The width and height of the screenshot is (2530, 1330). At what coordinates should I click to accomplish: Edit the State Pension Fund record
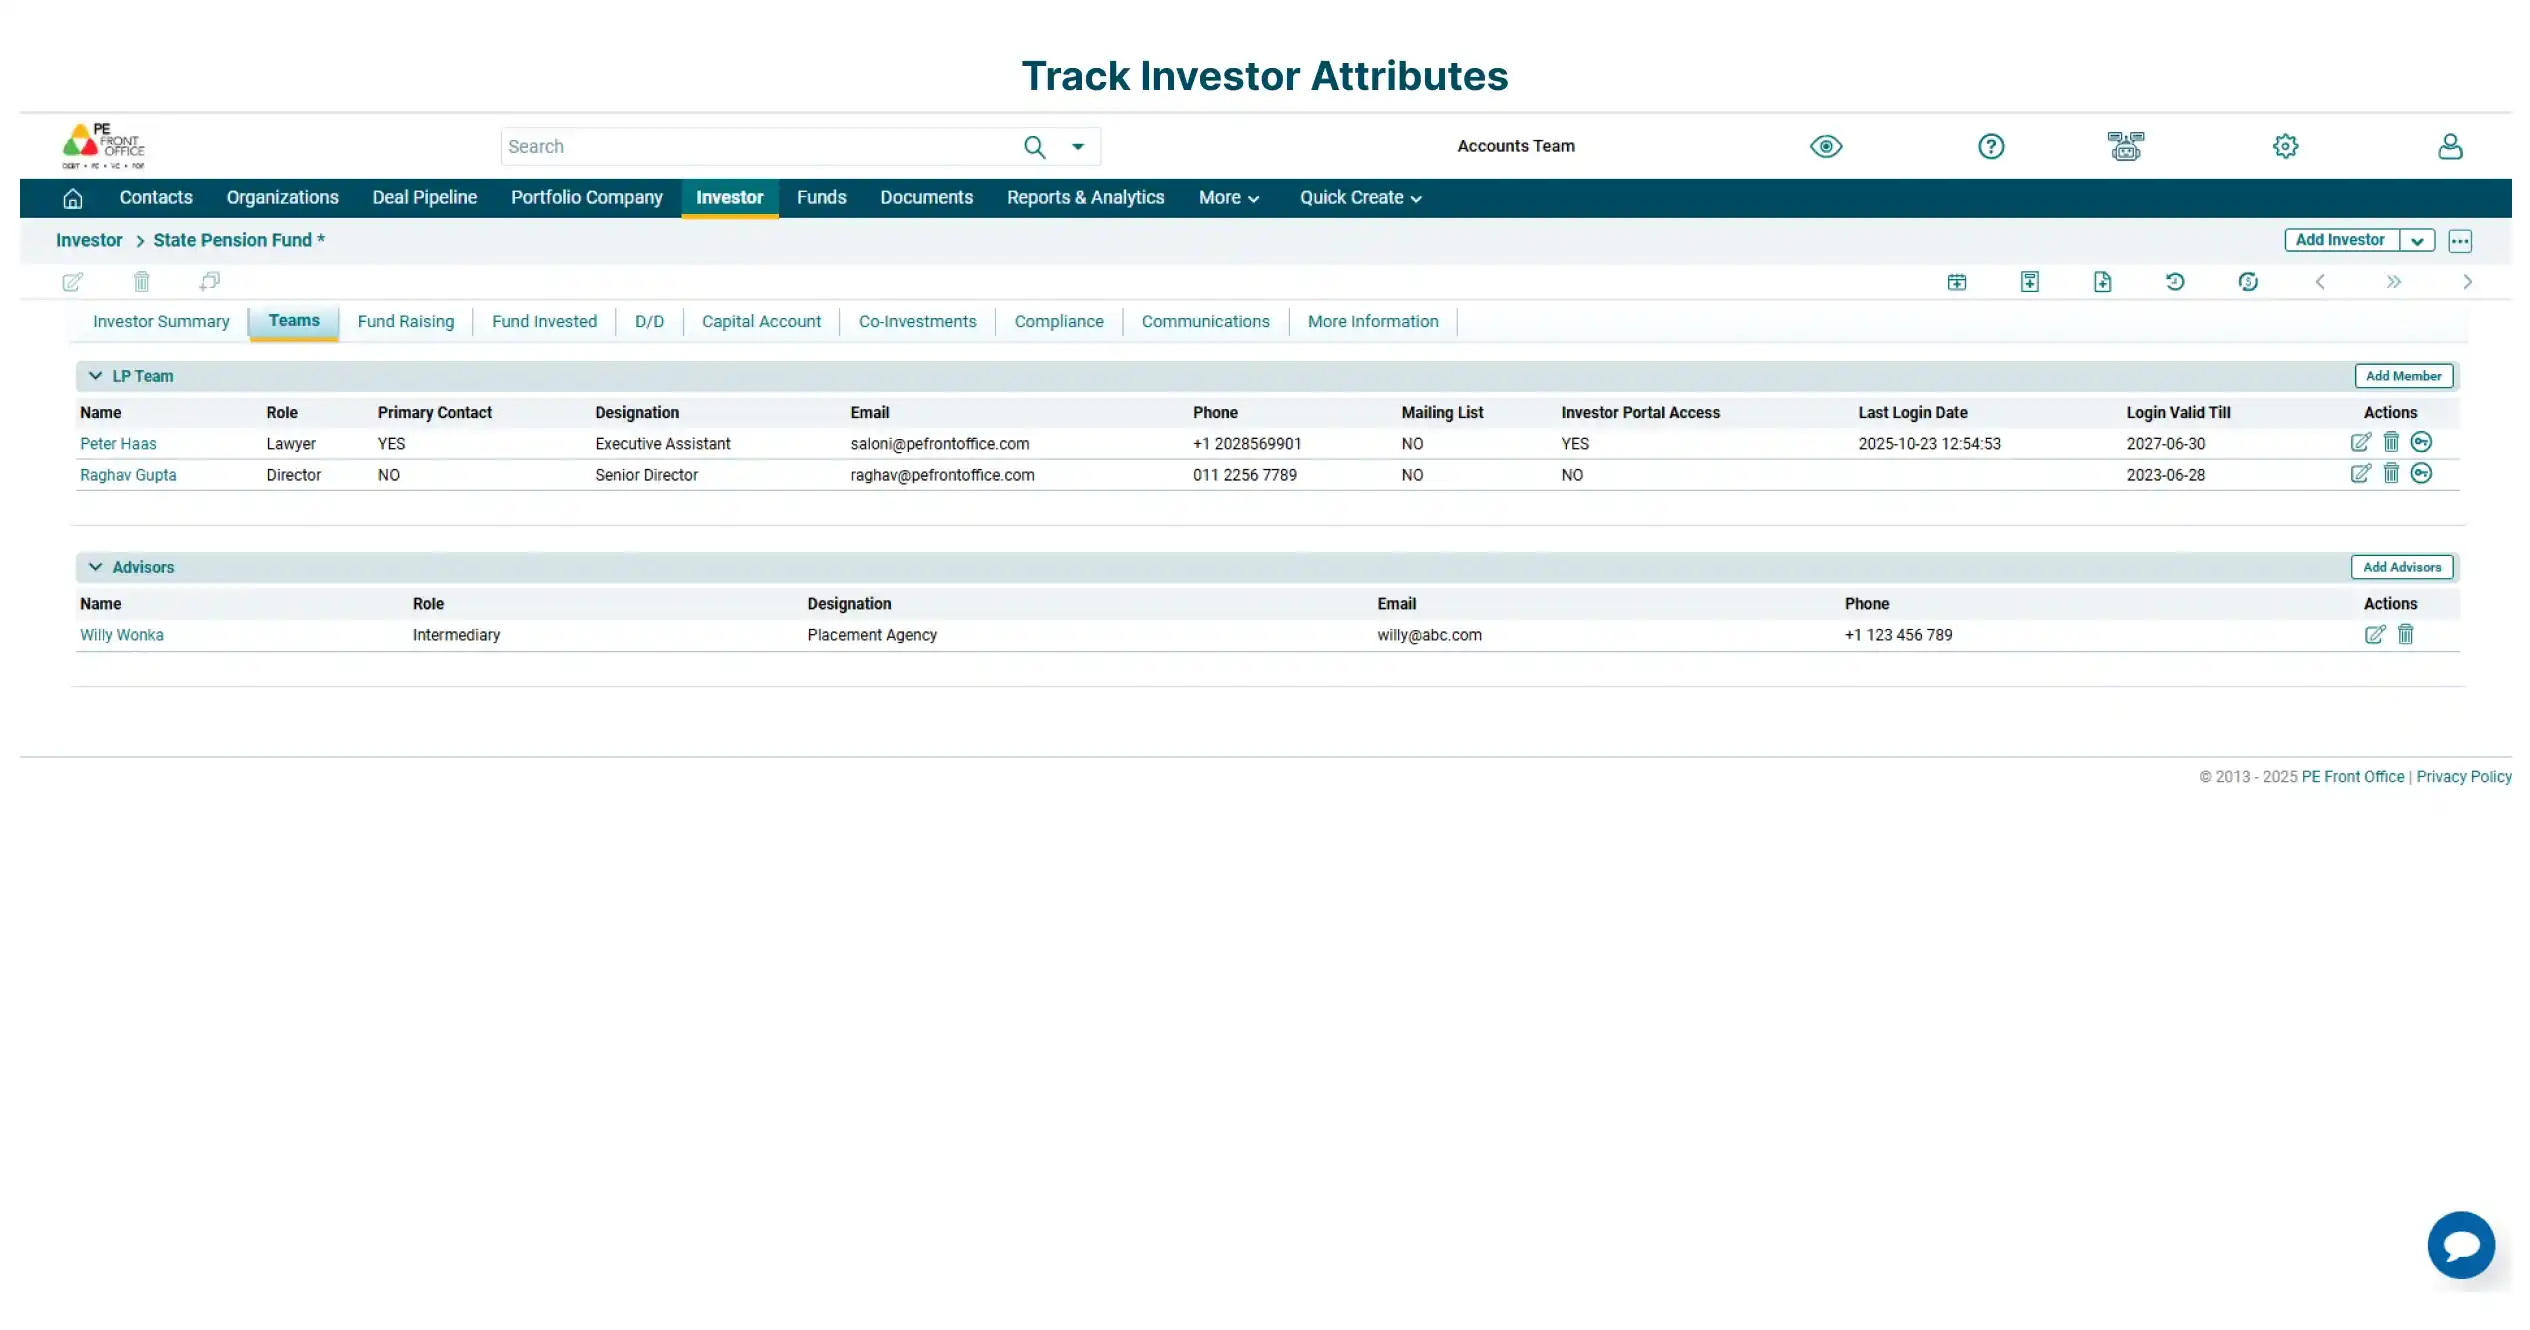click(x=73, y=282)
